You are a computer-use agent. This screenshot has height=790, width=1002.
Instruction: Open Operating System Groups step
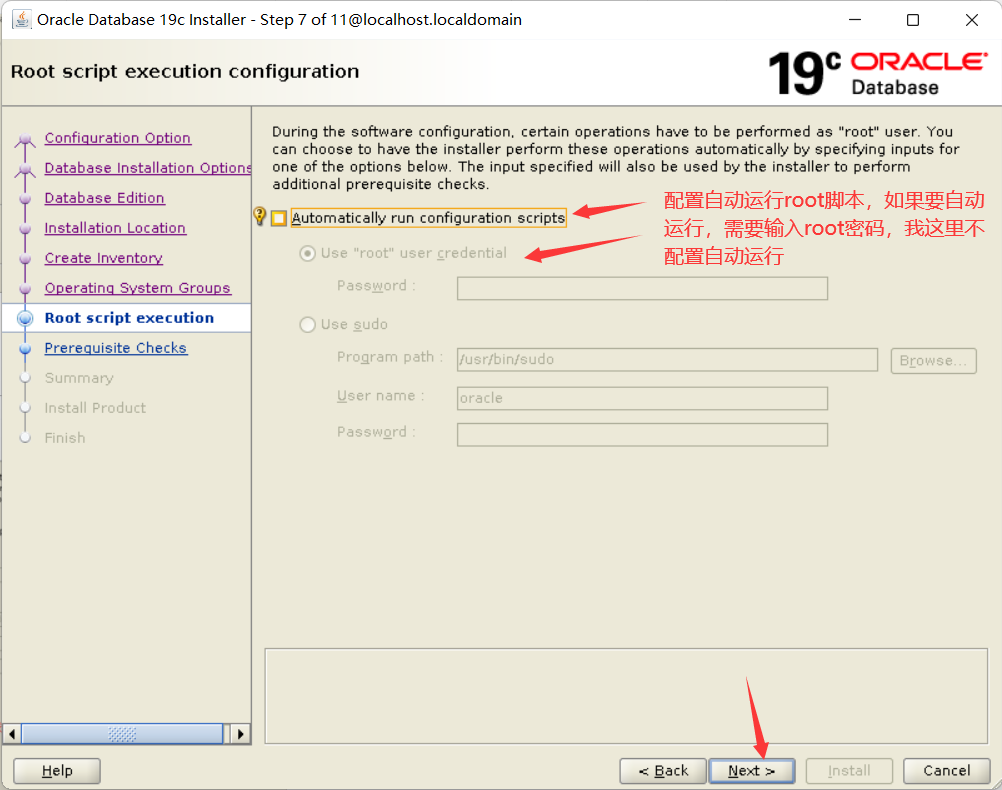[137, 288]
